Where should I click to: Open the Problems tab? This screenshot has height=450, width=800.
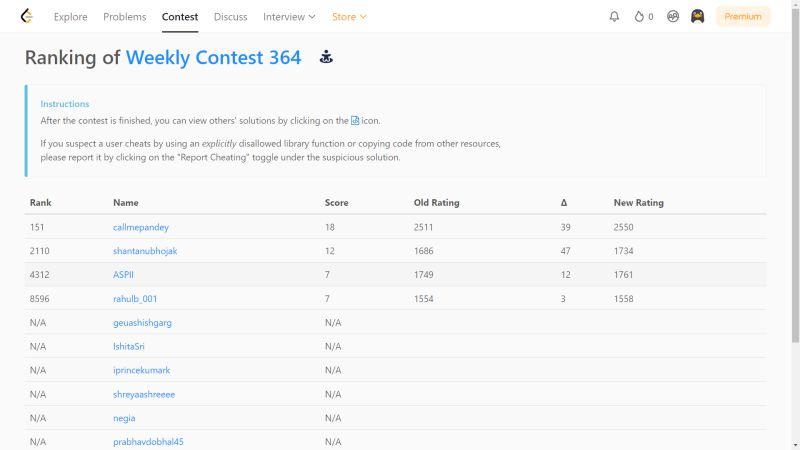124,16
